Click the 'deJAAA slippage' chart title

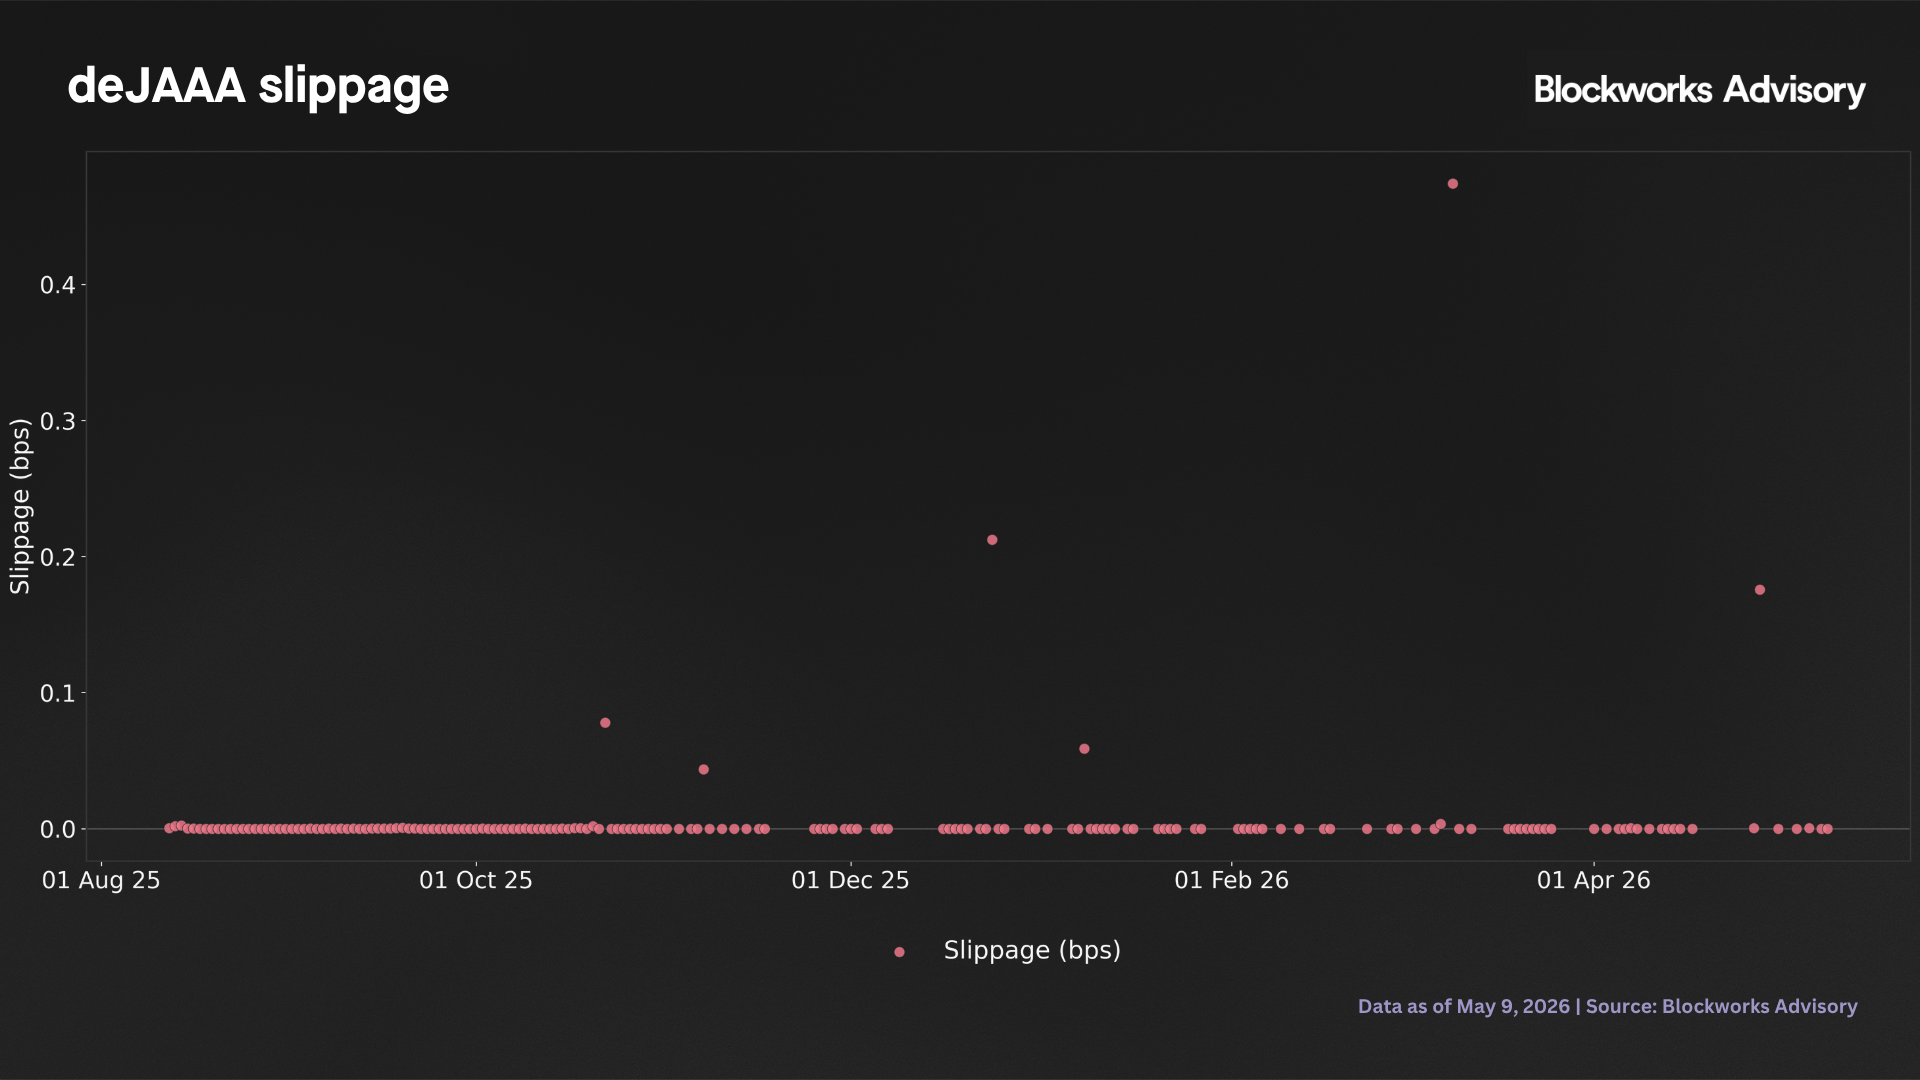click(x=258, y=87)
